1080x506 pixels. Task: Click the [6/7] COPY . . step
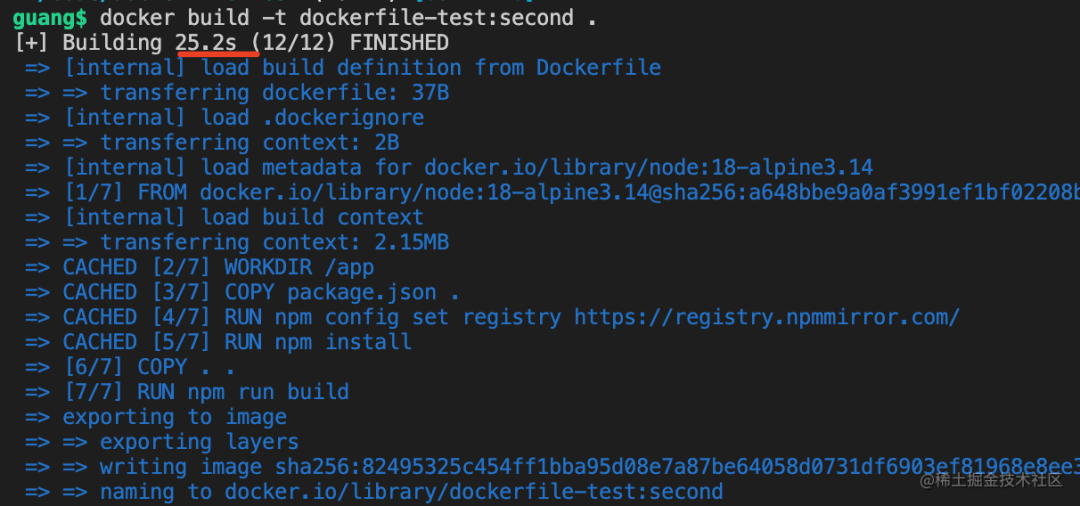pyautogui.click(x=149, y=367)
